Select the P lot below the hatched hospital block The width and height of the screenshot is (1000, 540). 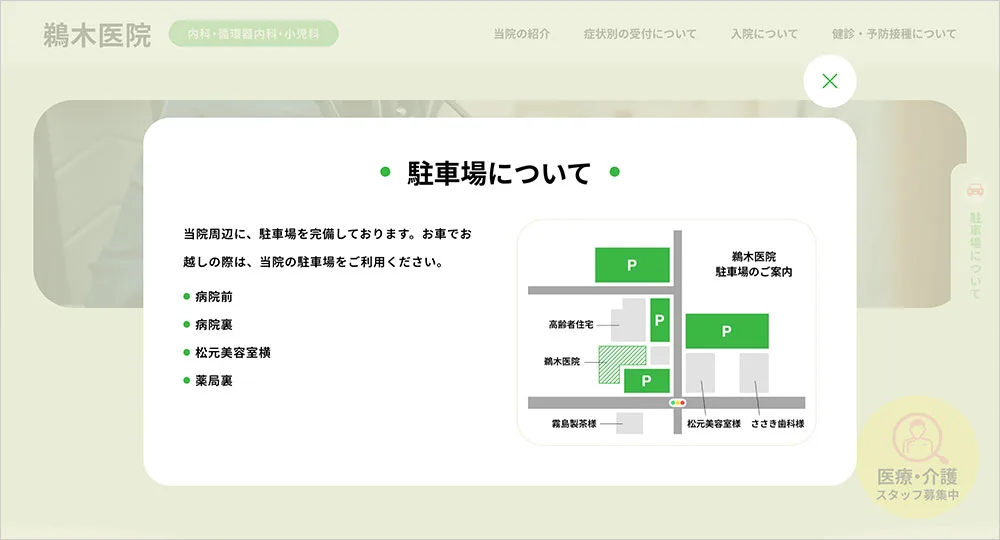click(646, 380)
